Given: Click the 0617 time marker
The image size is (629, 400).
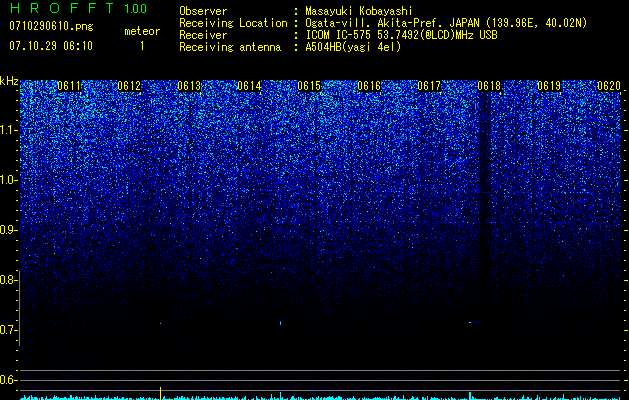Looking at the screenshot, I should tap(429, 86).
